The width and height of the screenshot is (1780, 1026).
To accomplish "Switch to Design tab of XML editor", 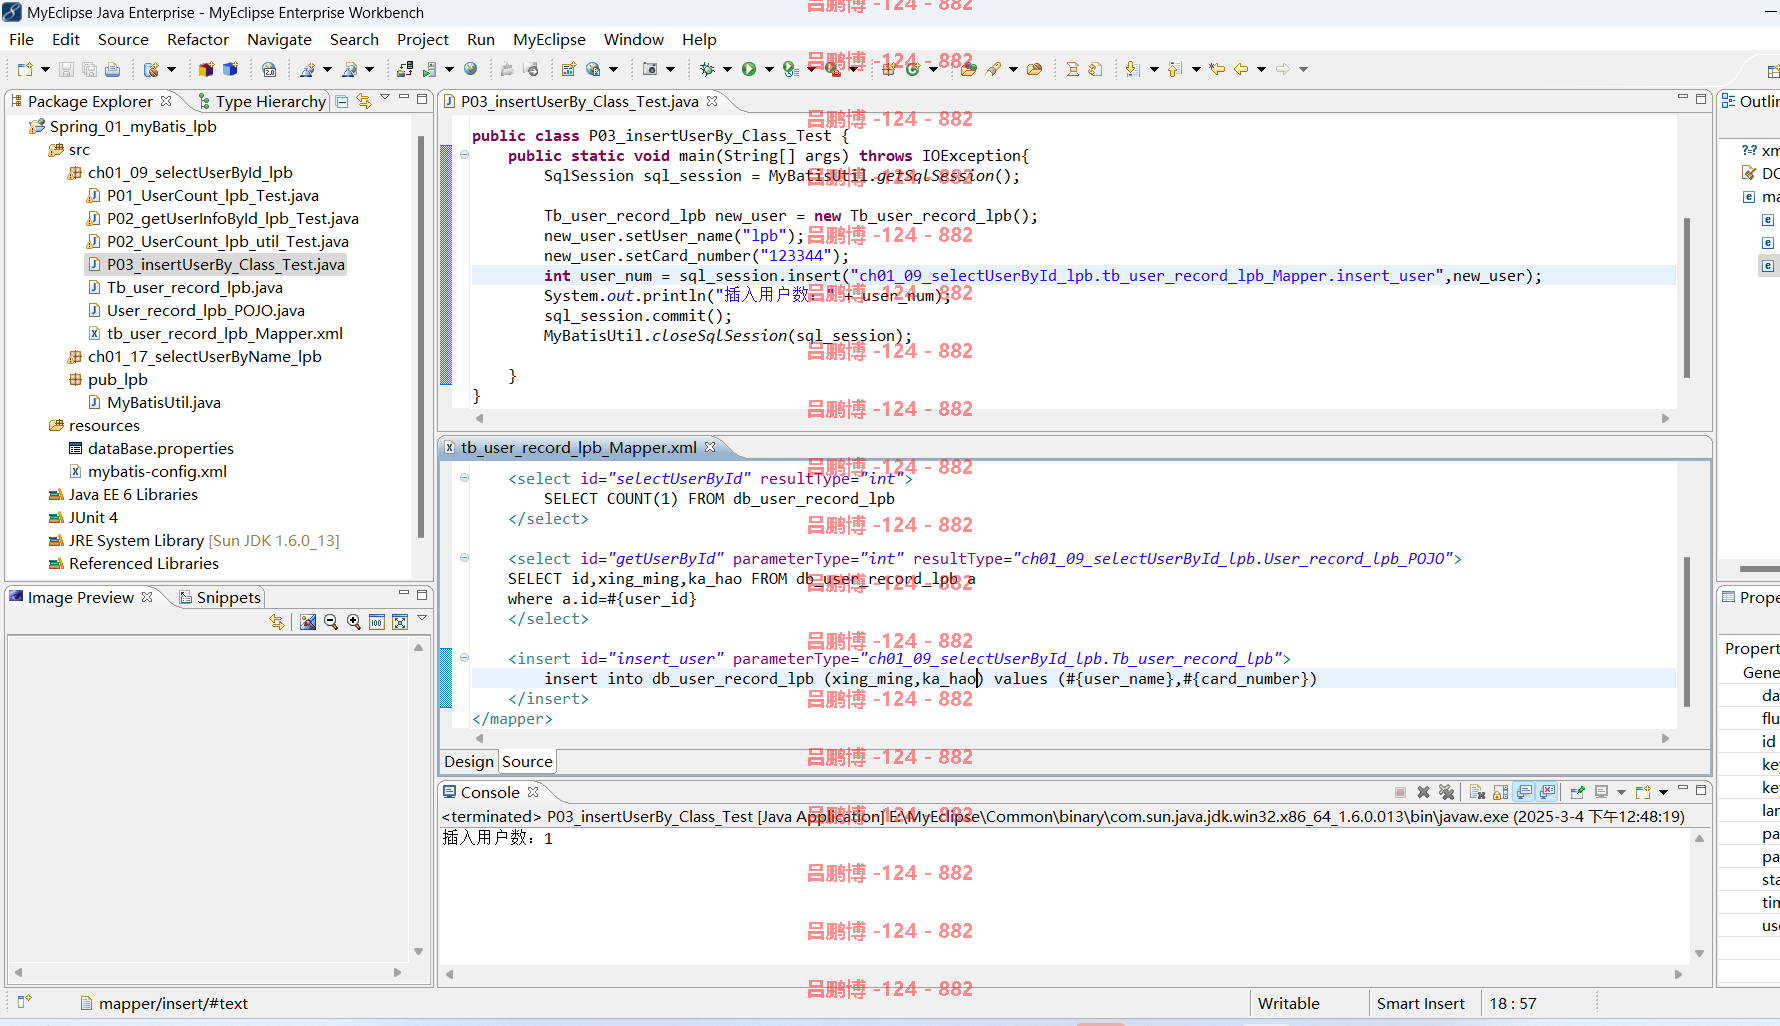I will [x=469, y=761].
